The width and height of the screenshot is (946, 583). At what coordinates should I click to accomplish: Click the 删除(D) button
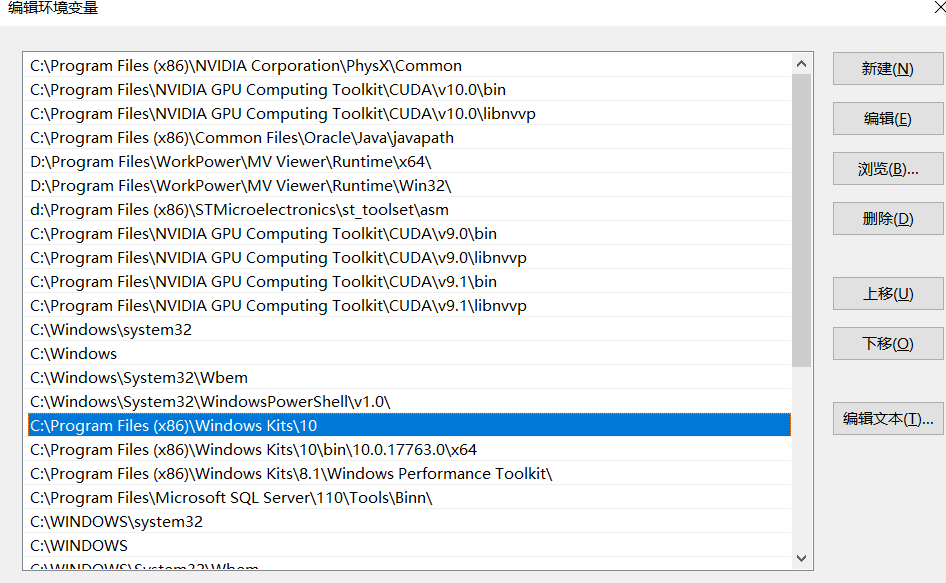click(887, 218)
